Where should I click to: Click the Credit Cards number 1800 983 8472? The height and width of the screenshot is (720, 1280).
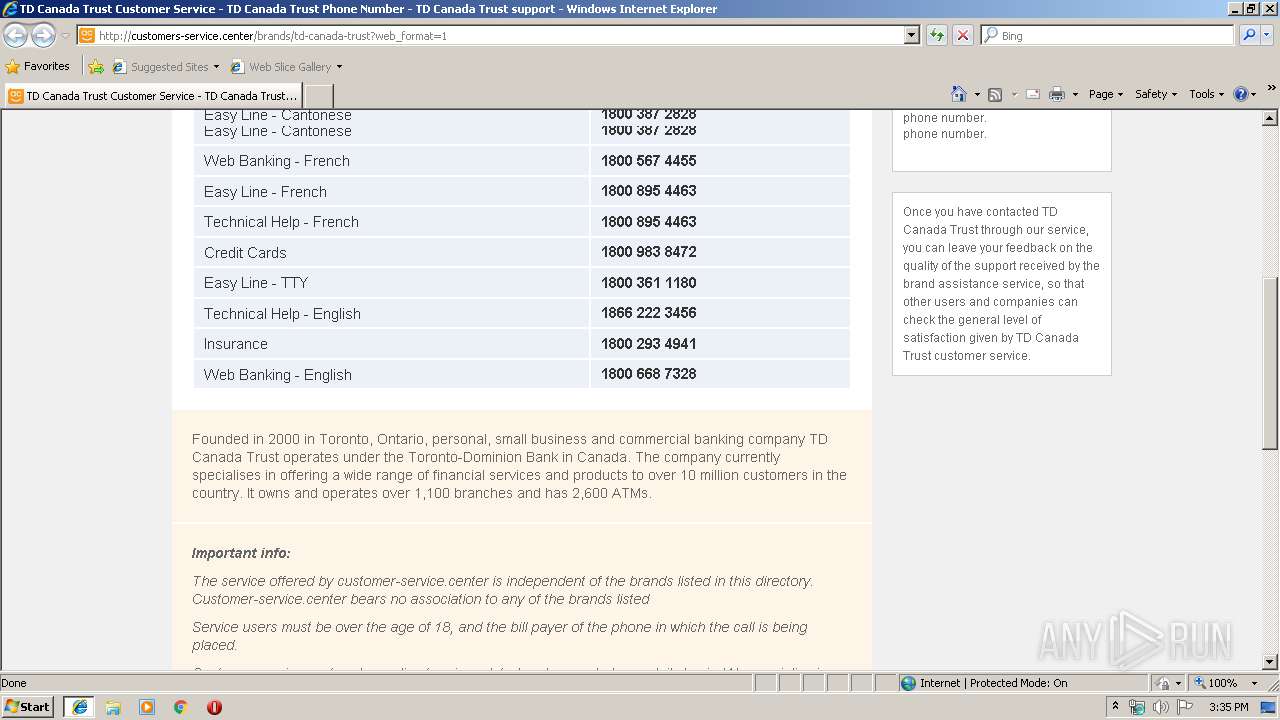tap(648, 252)
